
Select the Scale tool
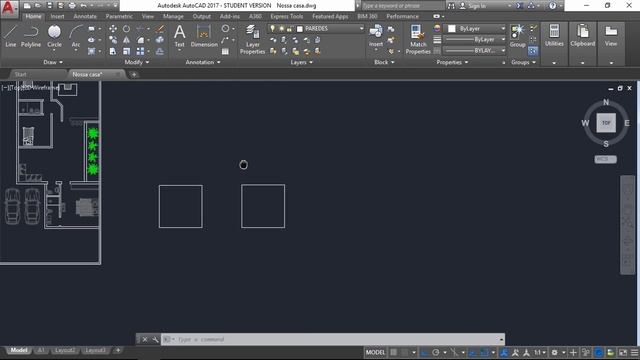[127, 51]
